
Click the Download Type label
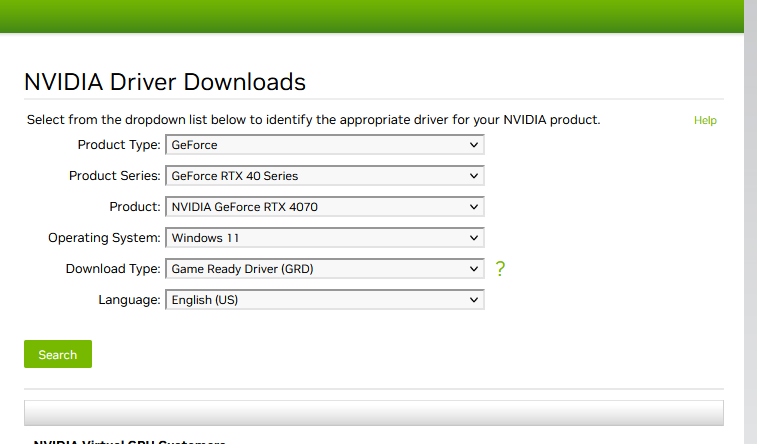coord(113,269)
